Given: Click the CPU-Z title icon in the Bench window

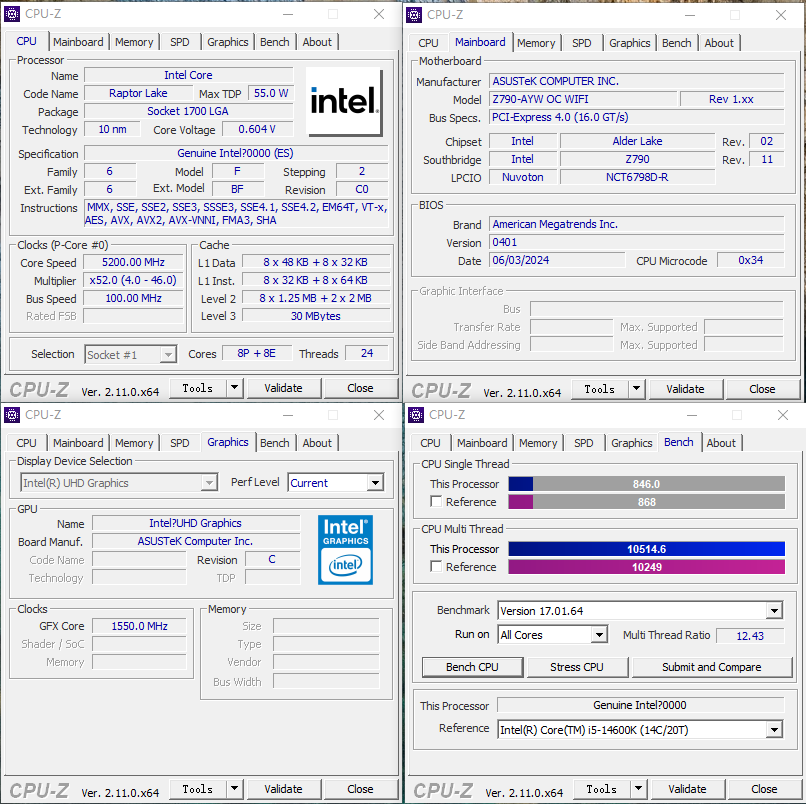Looking at the screenshot, I should [x=415, y=414].
